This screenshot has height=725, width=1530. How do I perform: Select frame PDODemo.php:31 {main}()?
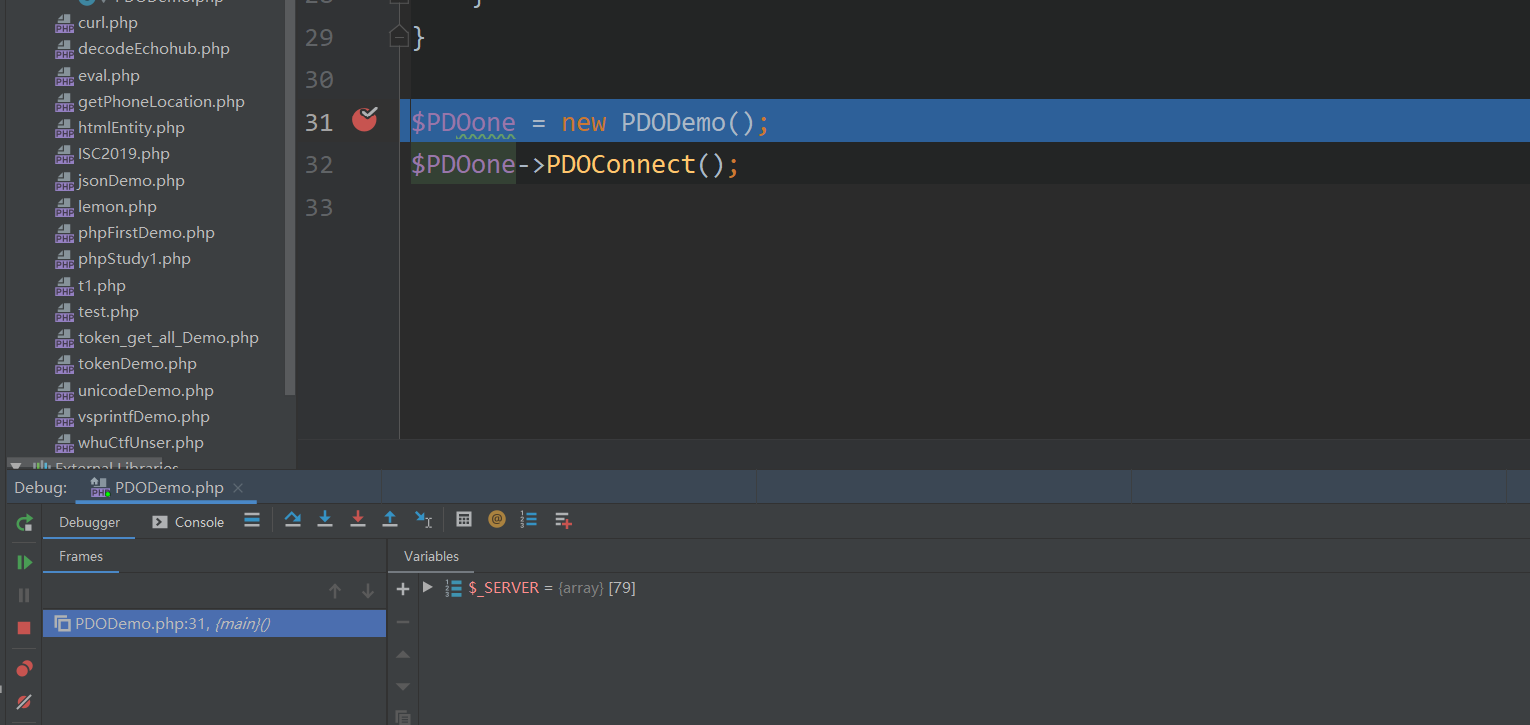pyautogui.click(x=214, y=624)
